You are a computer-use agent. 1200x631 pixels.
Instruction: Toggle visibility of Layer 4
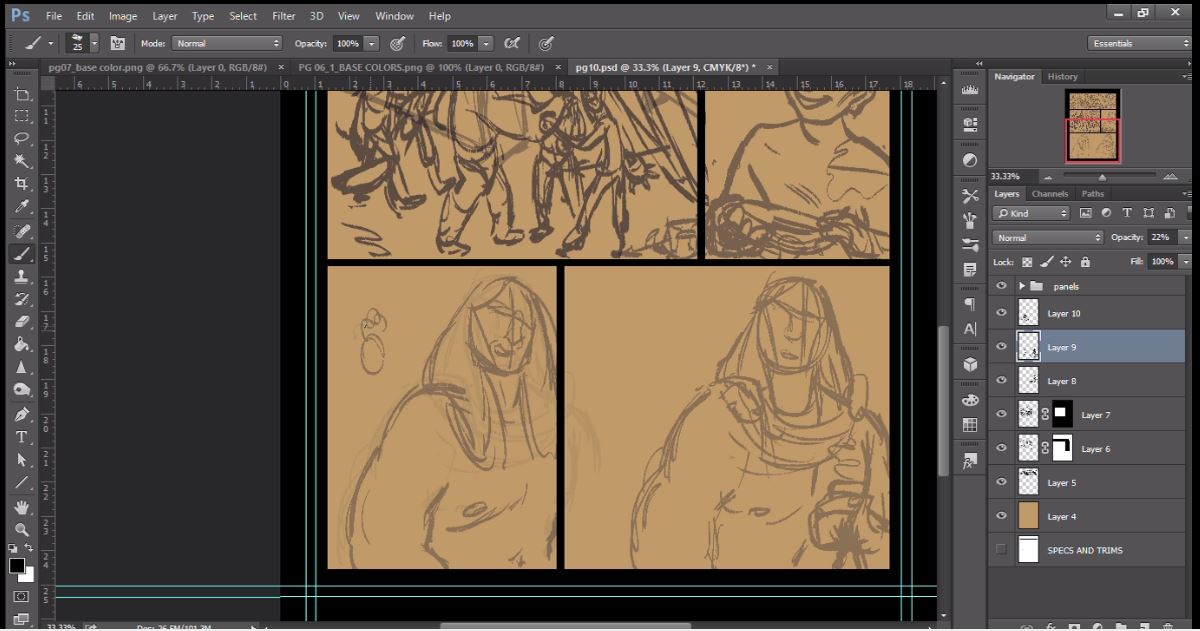[1002, 516]
